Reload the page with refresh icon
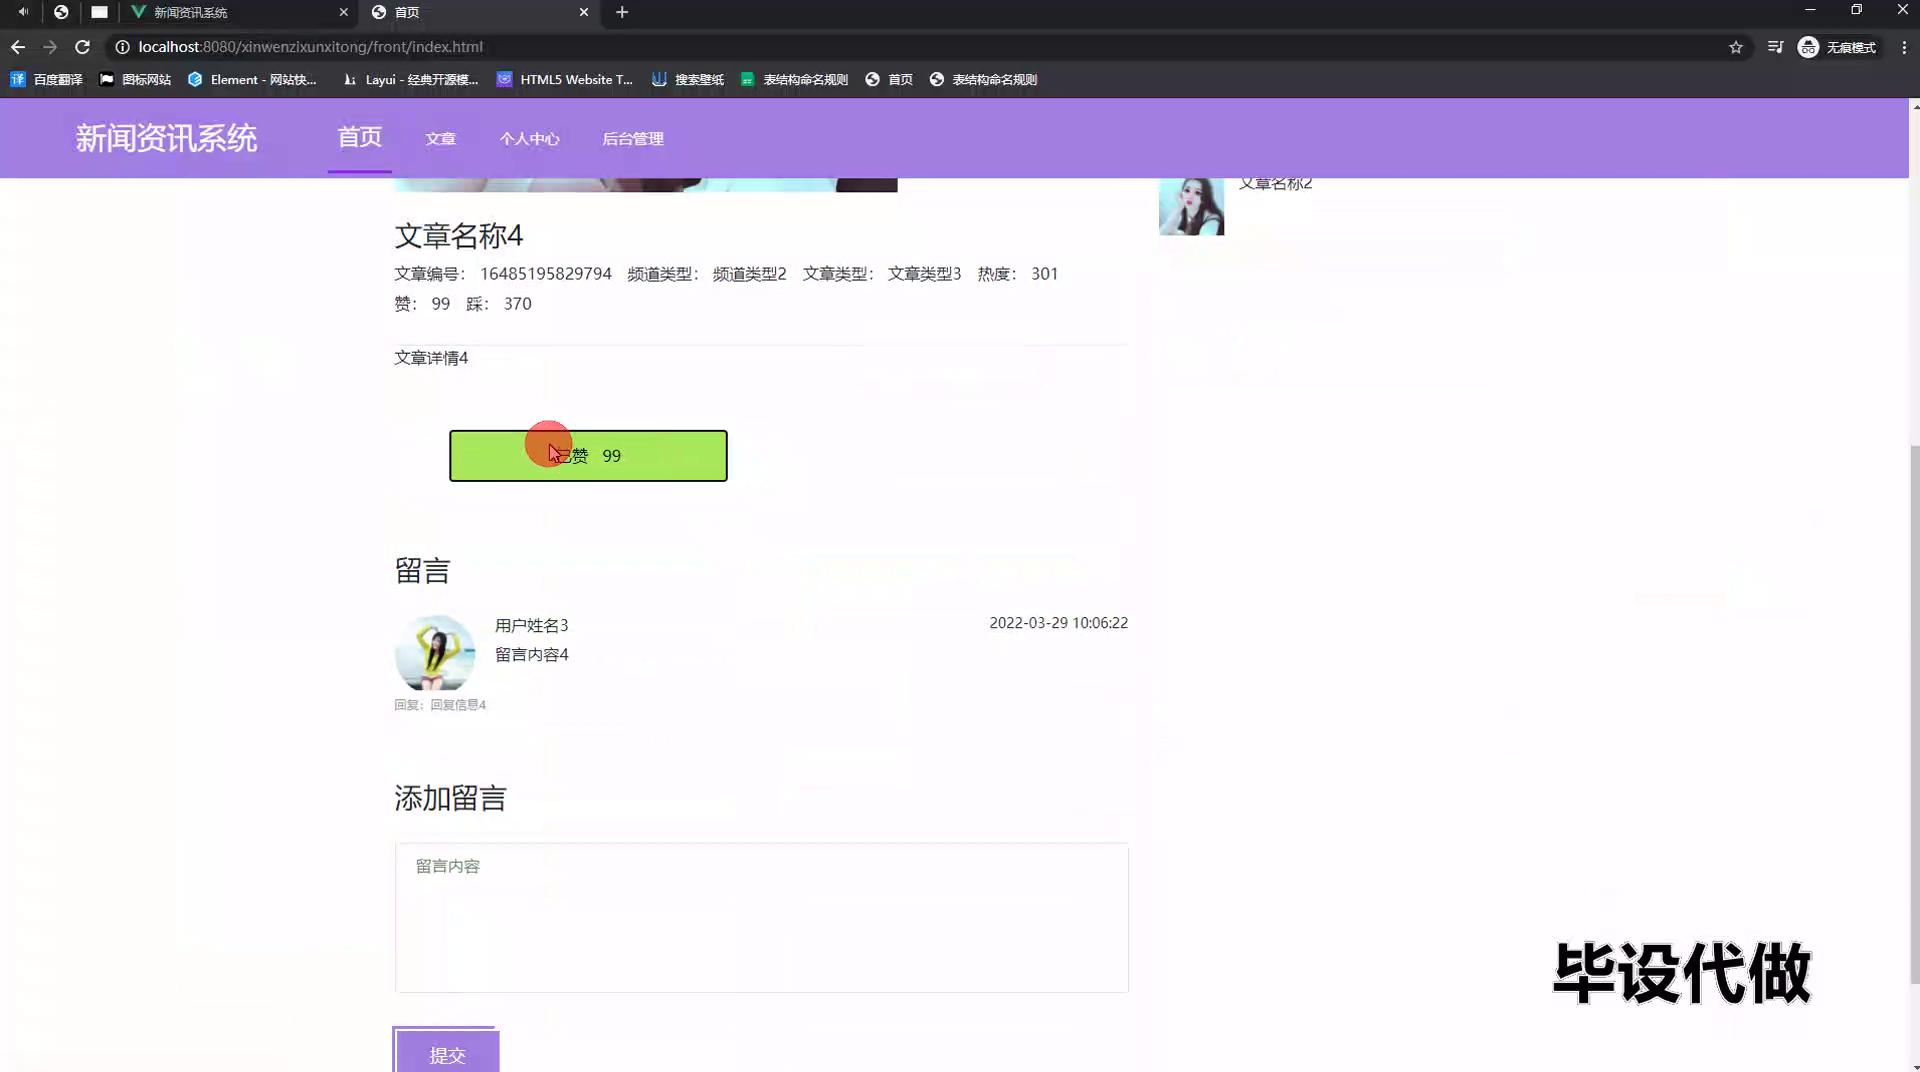 tap(83, 47)
